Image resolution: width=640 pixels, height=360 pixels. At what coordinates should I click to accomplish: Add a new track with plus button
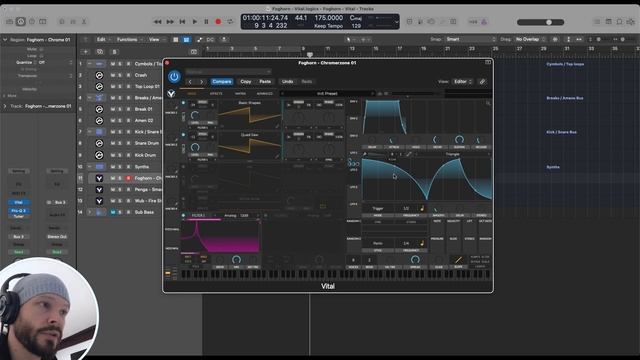coord(85,52)
